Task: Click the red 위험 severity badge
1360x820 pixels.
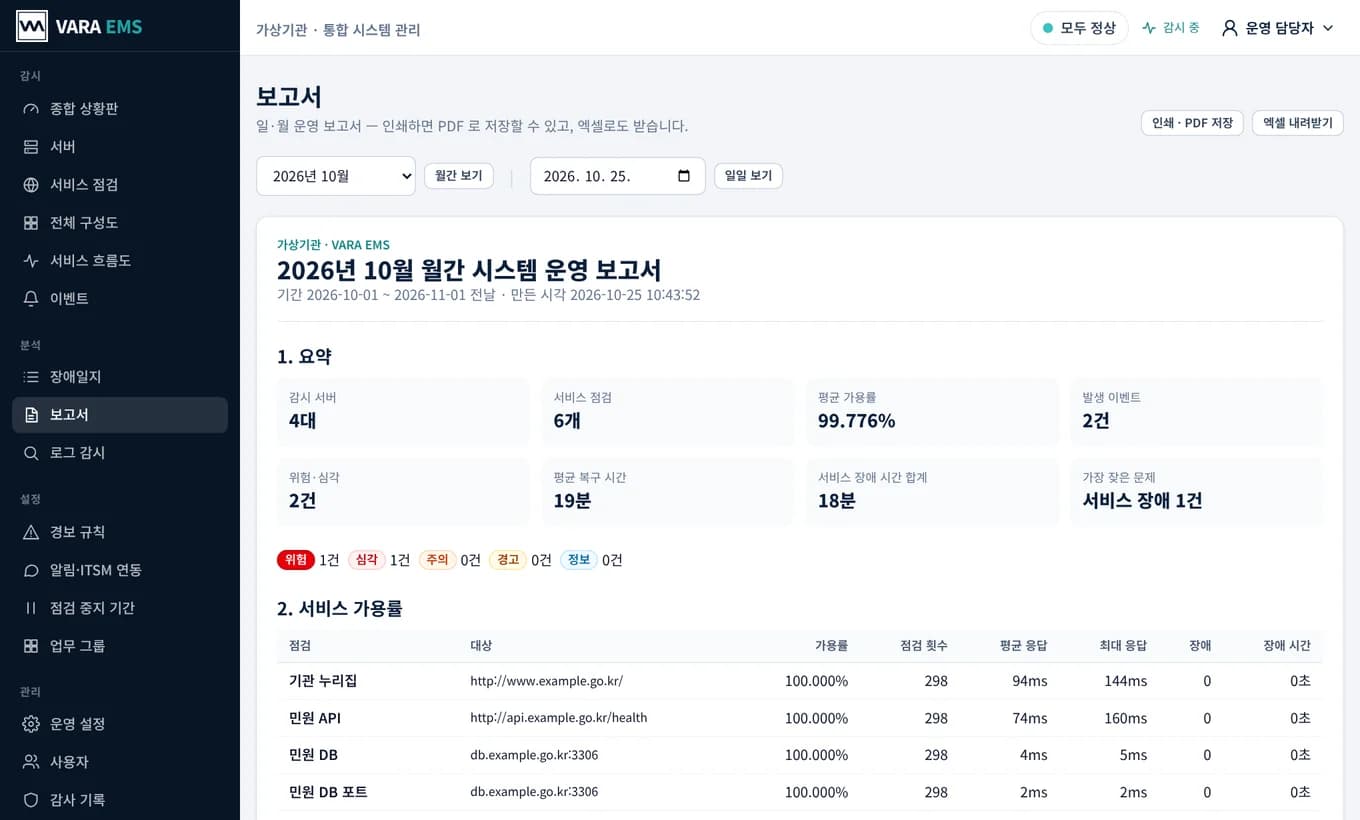Action: (x=296, y=560)
